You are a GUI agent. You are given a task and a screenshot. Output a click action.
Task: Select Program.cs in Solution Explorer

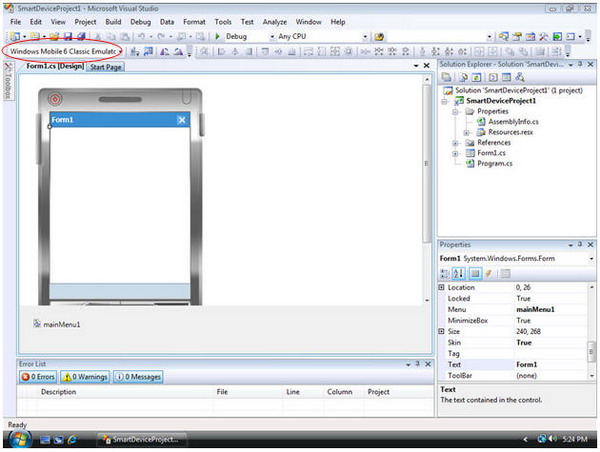pos(494,163)
